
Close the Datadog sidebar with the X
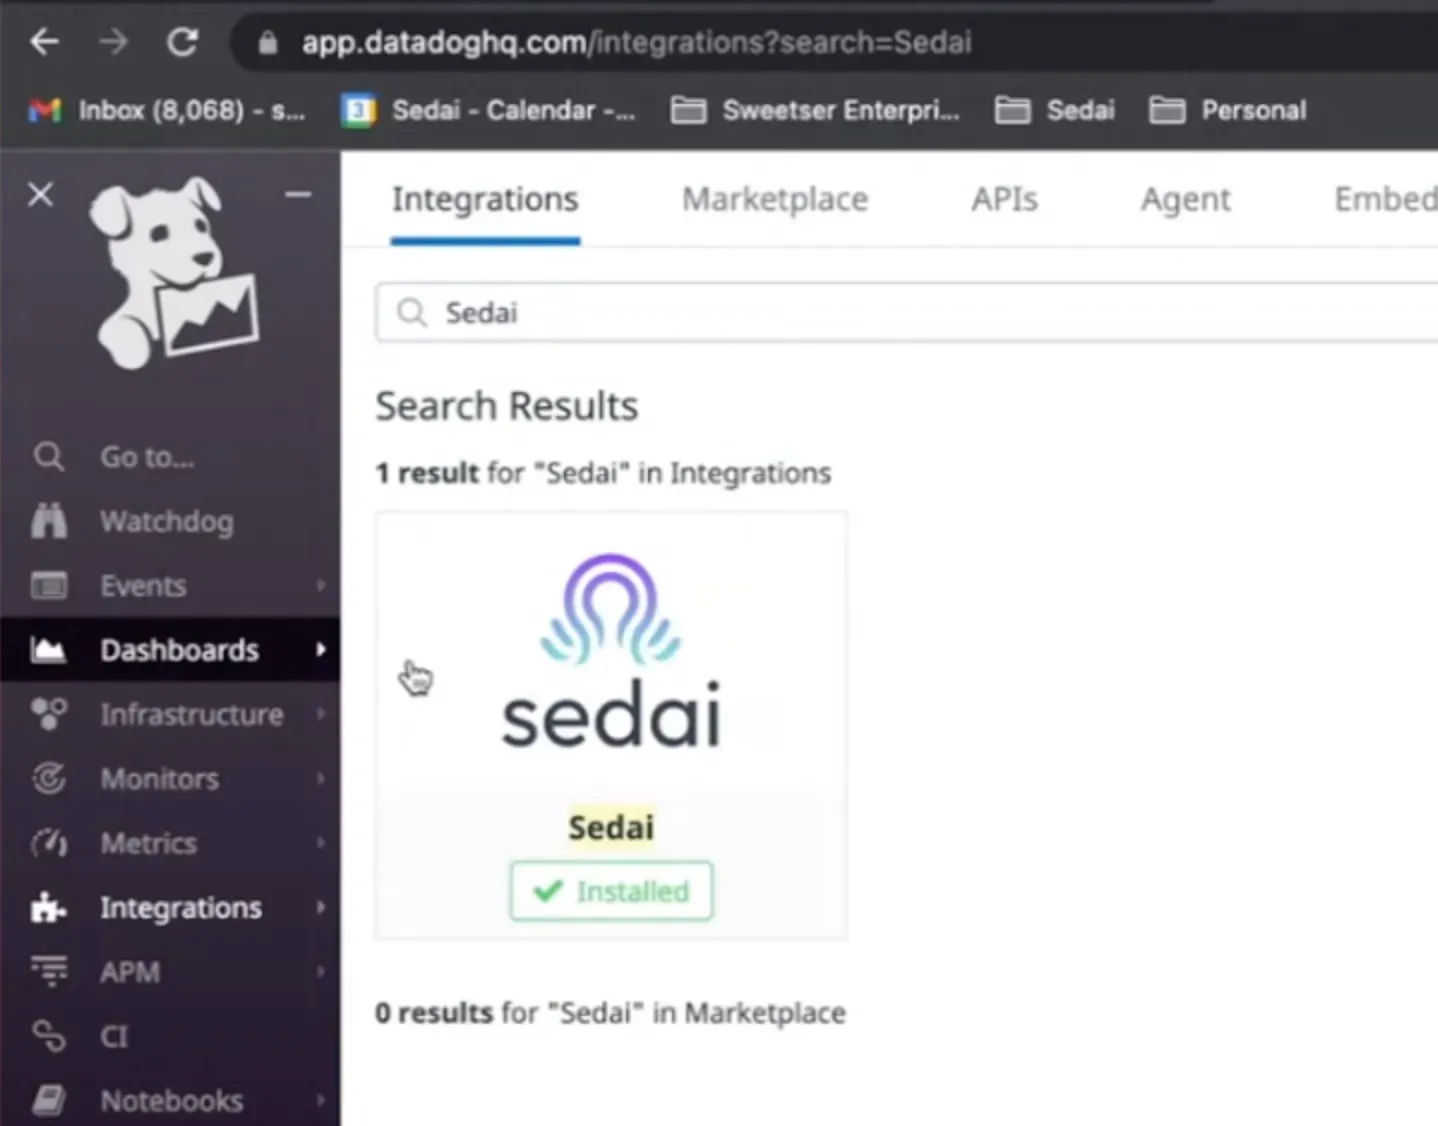[40, 194]
